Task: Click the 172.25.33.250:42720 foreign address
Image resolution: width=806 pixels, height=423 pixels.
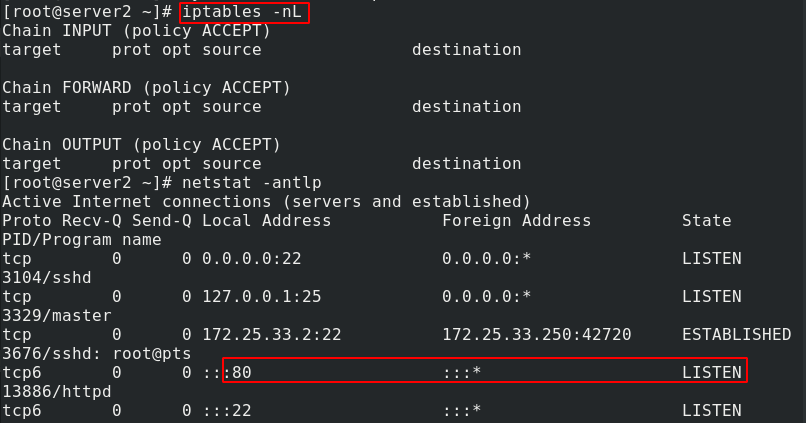Action: tap(537, 335)
